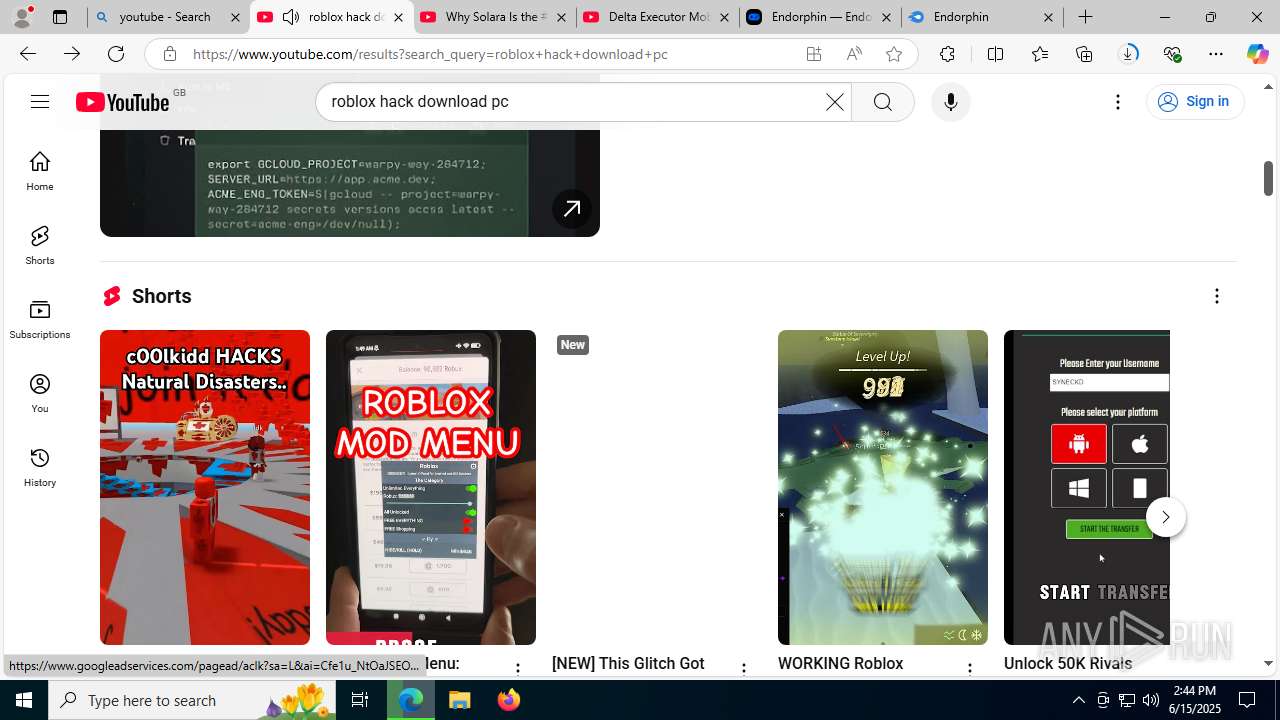Sign in to YouTube
This screenshot has height=720, width=1280.
tap(1194, 101)
